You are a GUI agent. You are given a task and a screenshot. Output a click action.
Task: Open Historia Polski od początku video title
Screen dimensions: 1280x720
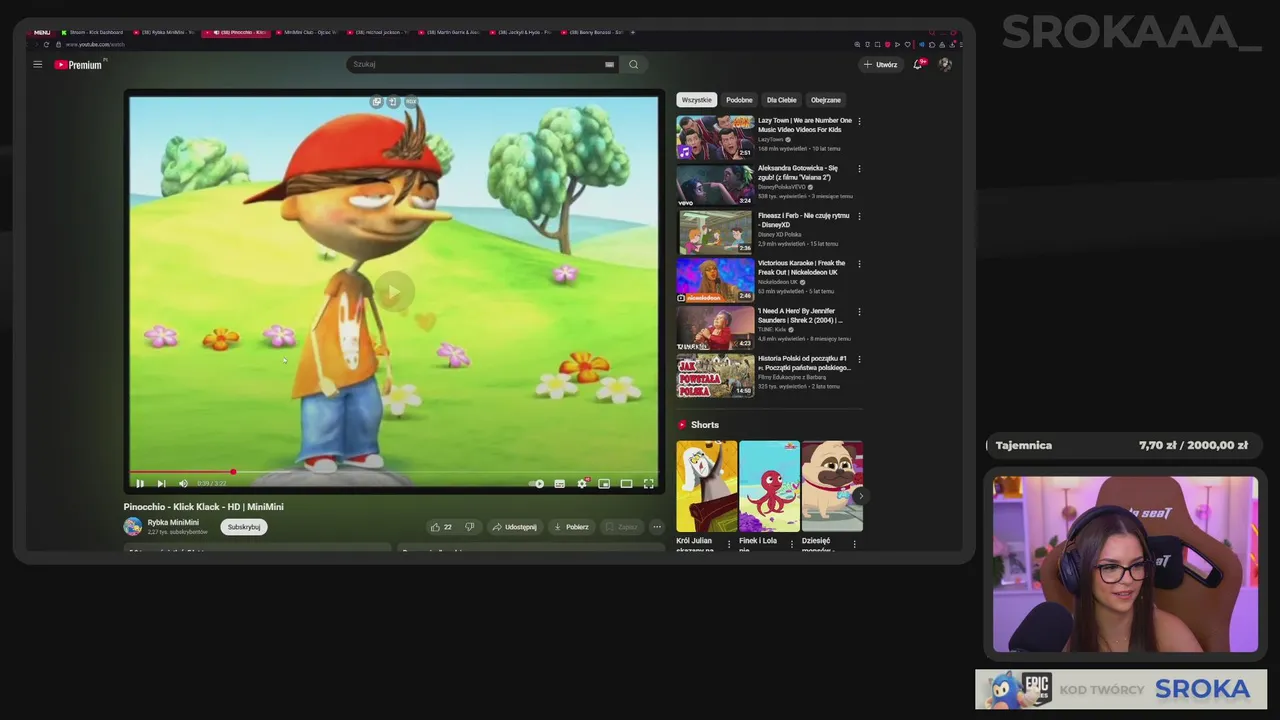(x=804, y=363)
